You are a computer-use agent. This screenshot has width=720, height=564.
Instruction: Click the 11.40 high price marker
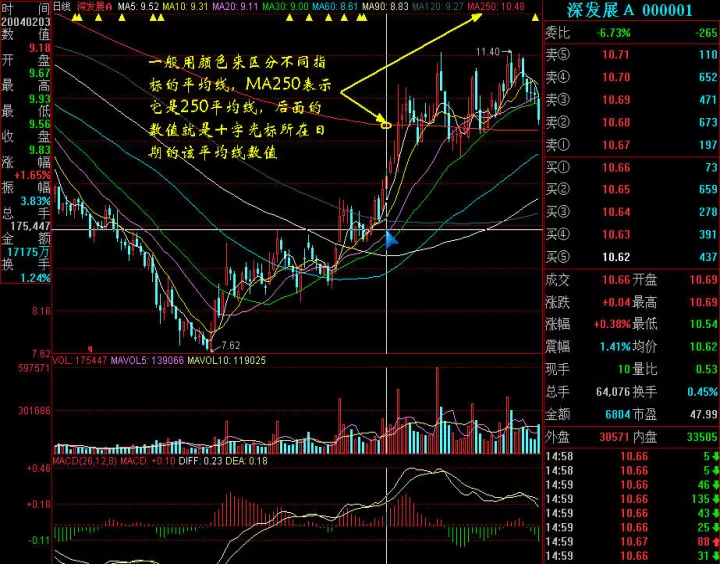tap(488, 52)
